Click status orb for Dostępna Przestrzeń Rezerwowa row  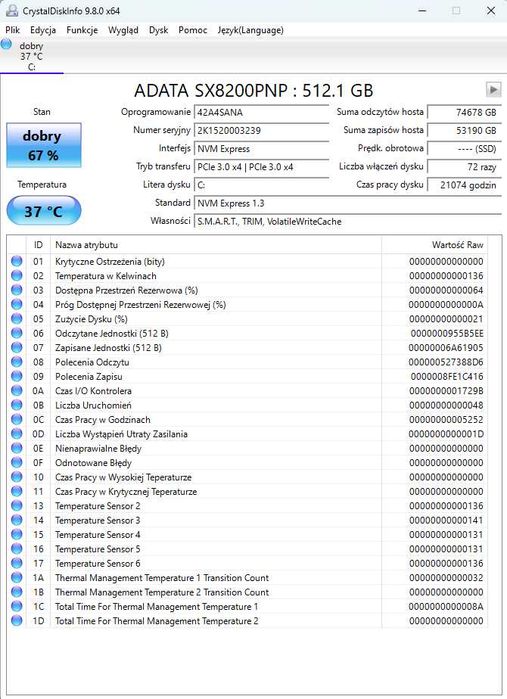[x=16, y=290]
